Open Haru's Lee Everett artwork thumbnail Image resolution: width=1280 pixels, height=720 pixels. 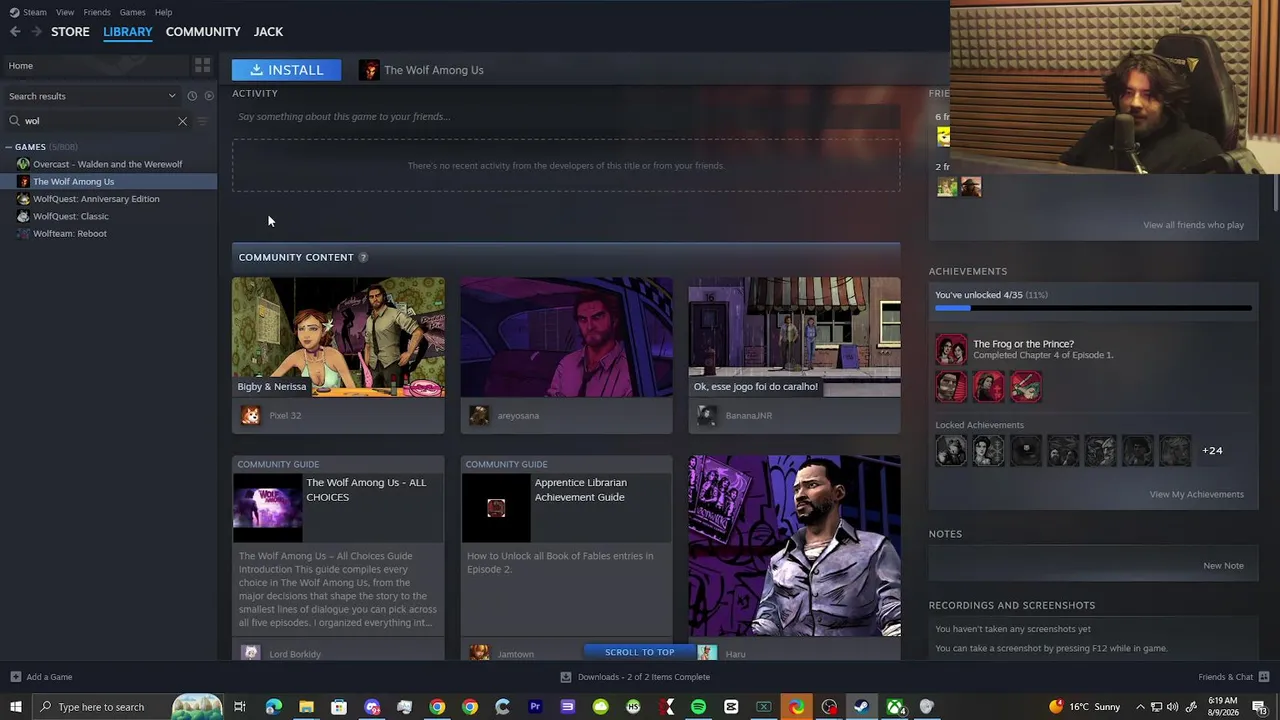click(x=794, y=546)
